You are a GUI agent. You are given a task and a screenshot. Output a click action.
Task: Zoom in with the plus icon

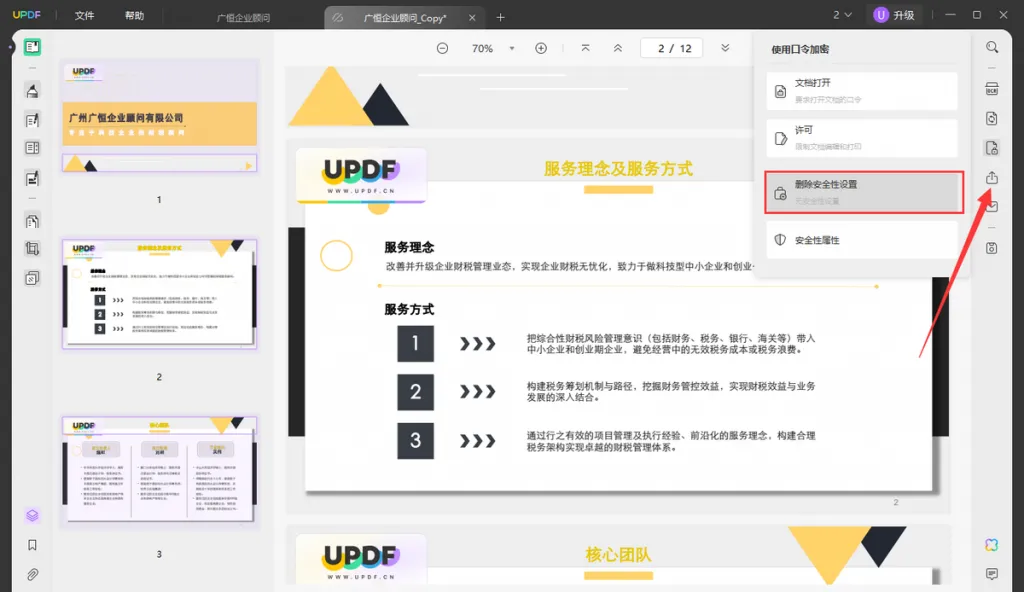[x=541, y=48]
